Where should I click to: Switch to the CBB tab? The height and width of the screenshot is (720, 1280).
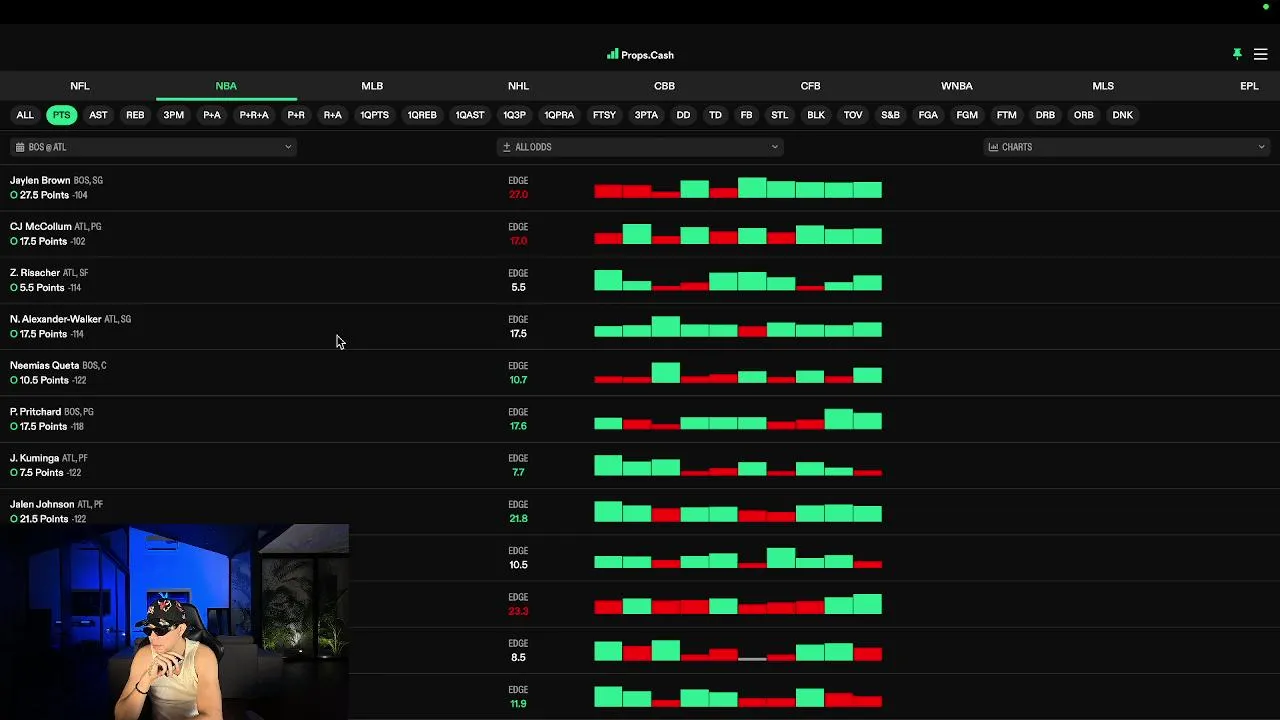pos(664,86)
